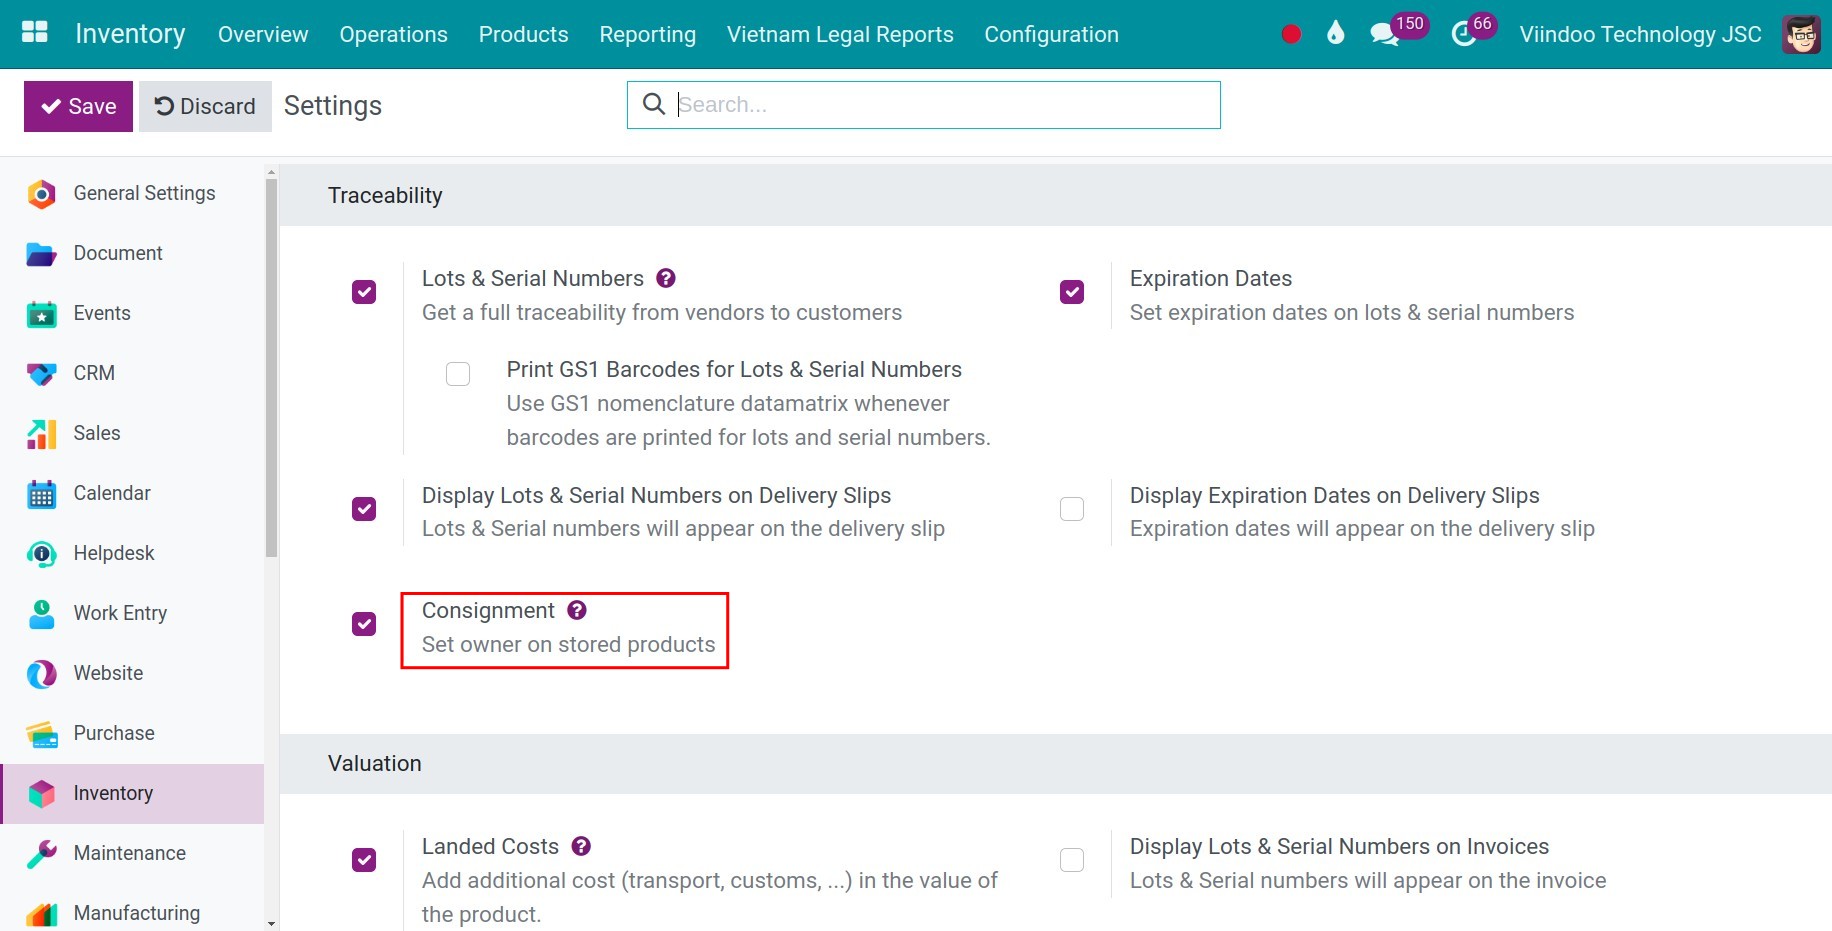Image resolution: width=1832 pixels, height=931 pixels.
Task: Click the Maintenance wrench icon
Action: click(x=41, y=854)
